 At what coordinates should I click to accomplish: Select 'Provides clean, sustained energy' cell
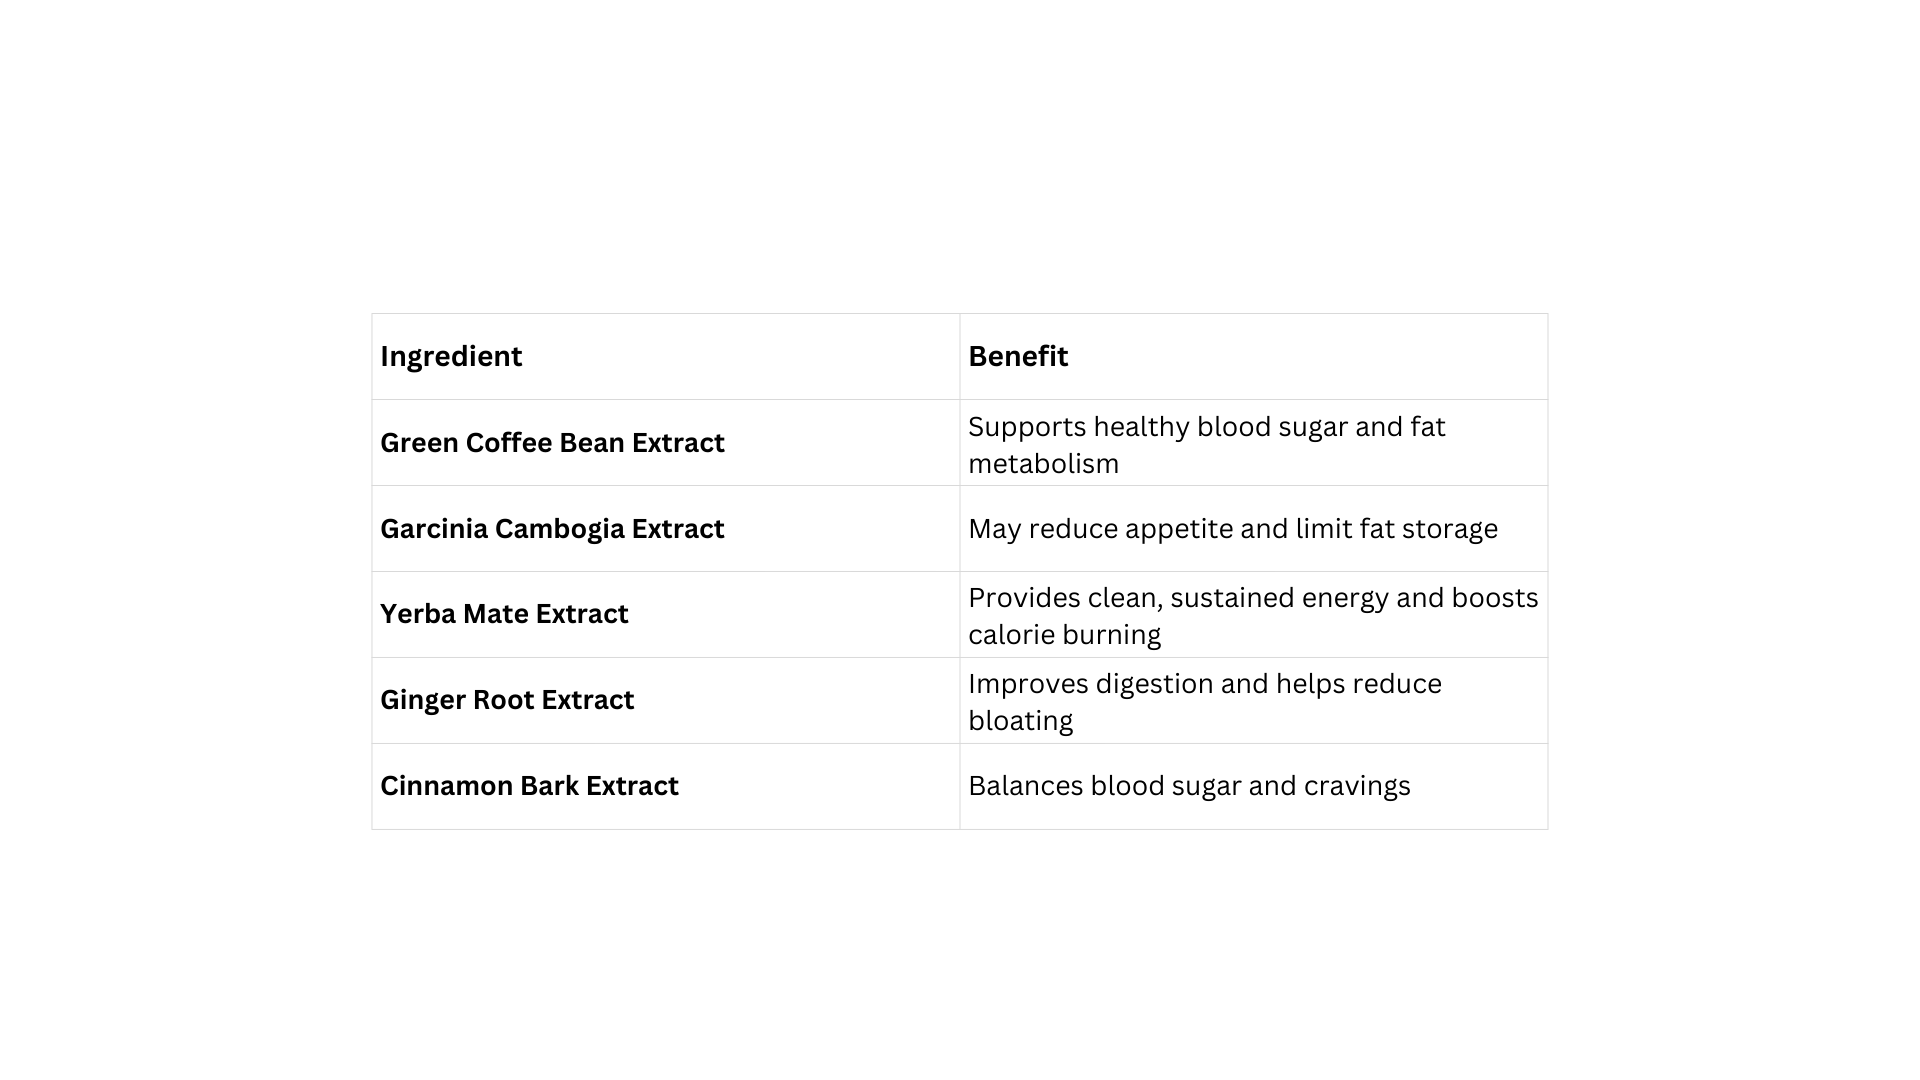click(1254, 614)
